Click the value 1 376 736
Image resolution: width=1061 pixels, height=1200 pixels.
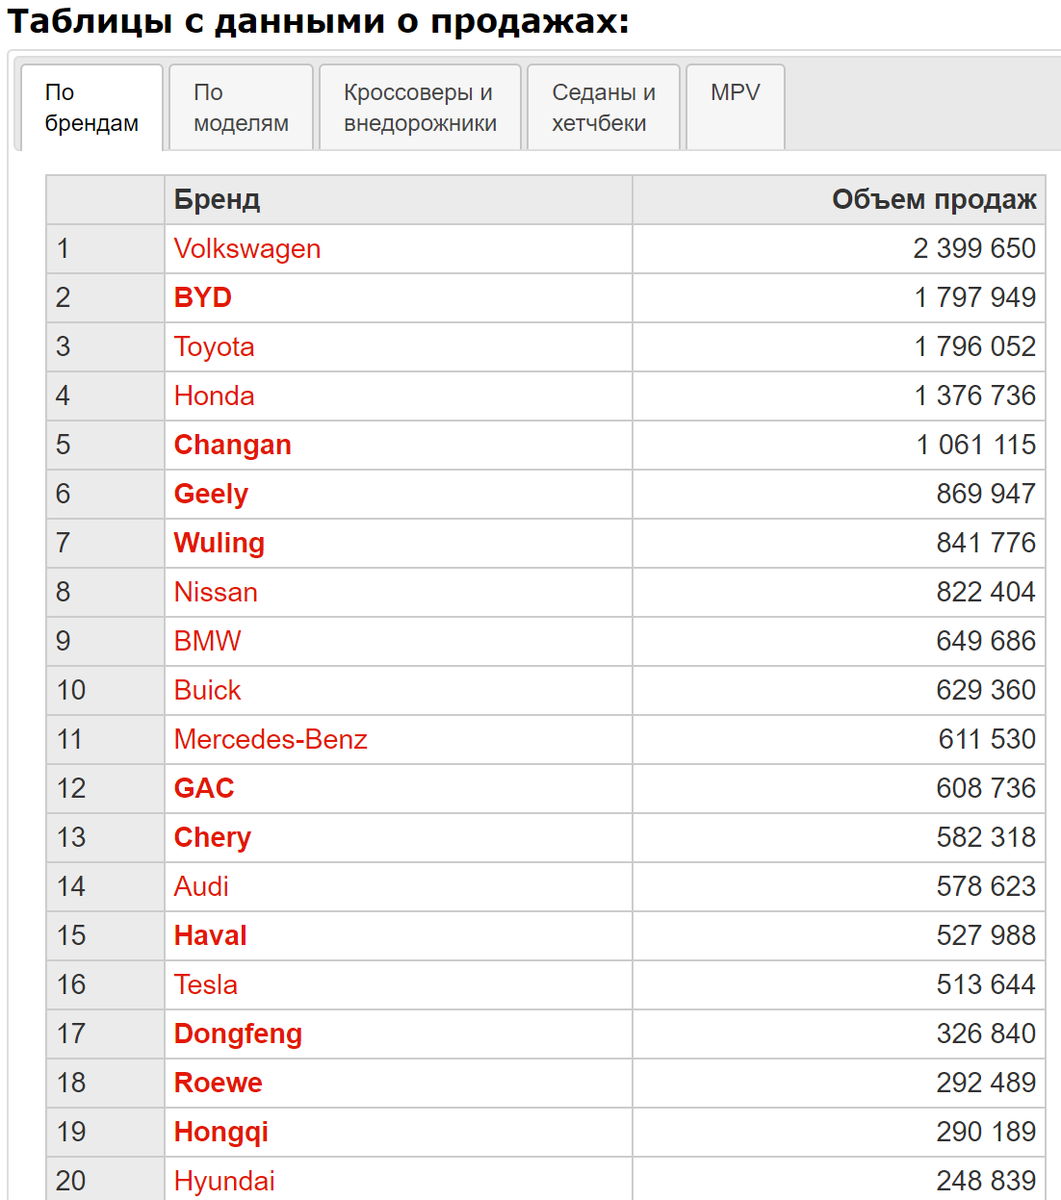(975, 396)
